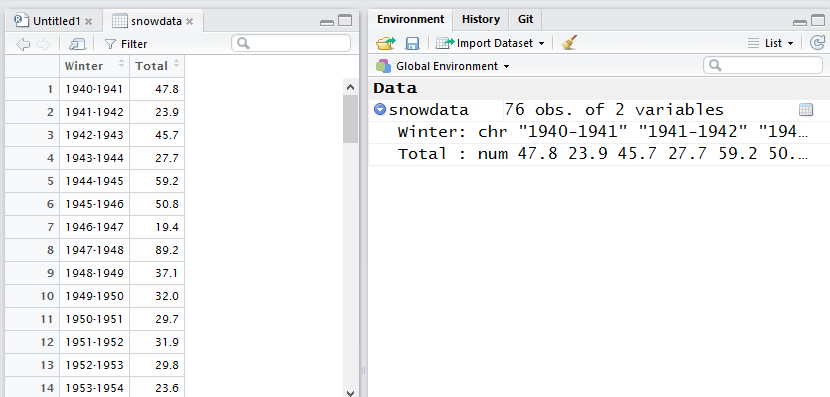Select the 1947-1948 Winter cell
Screen dimensions: 830x397
(94, 250)
